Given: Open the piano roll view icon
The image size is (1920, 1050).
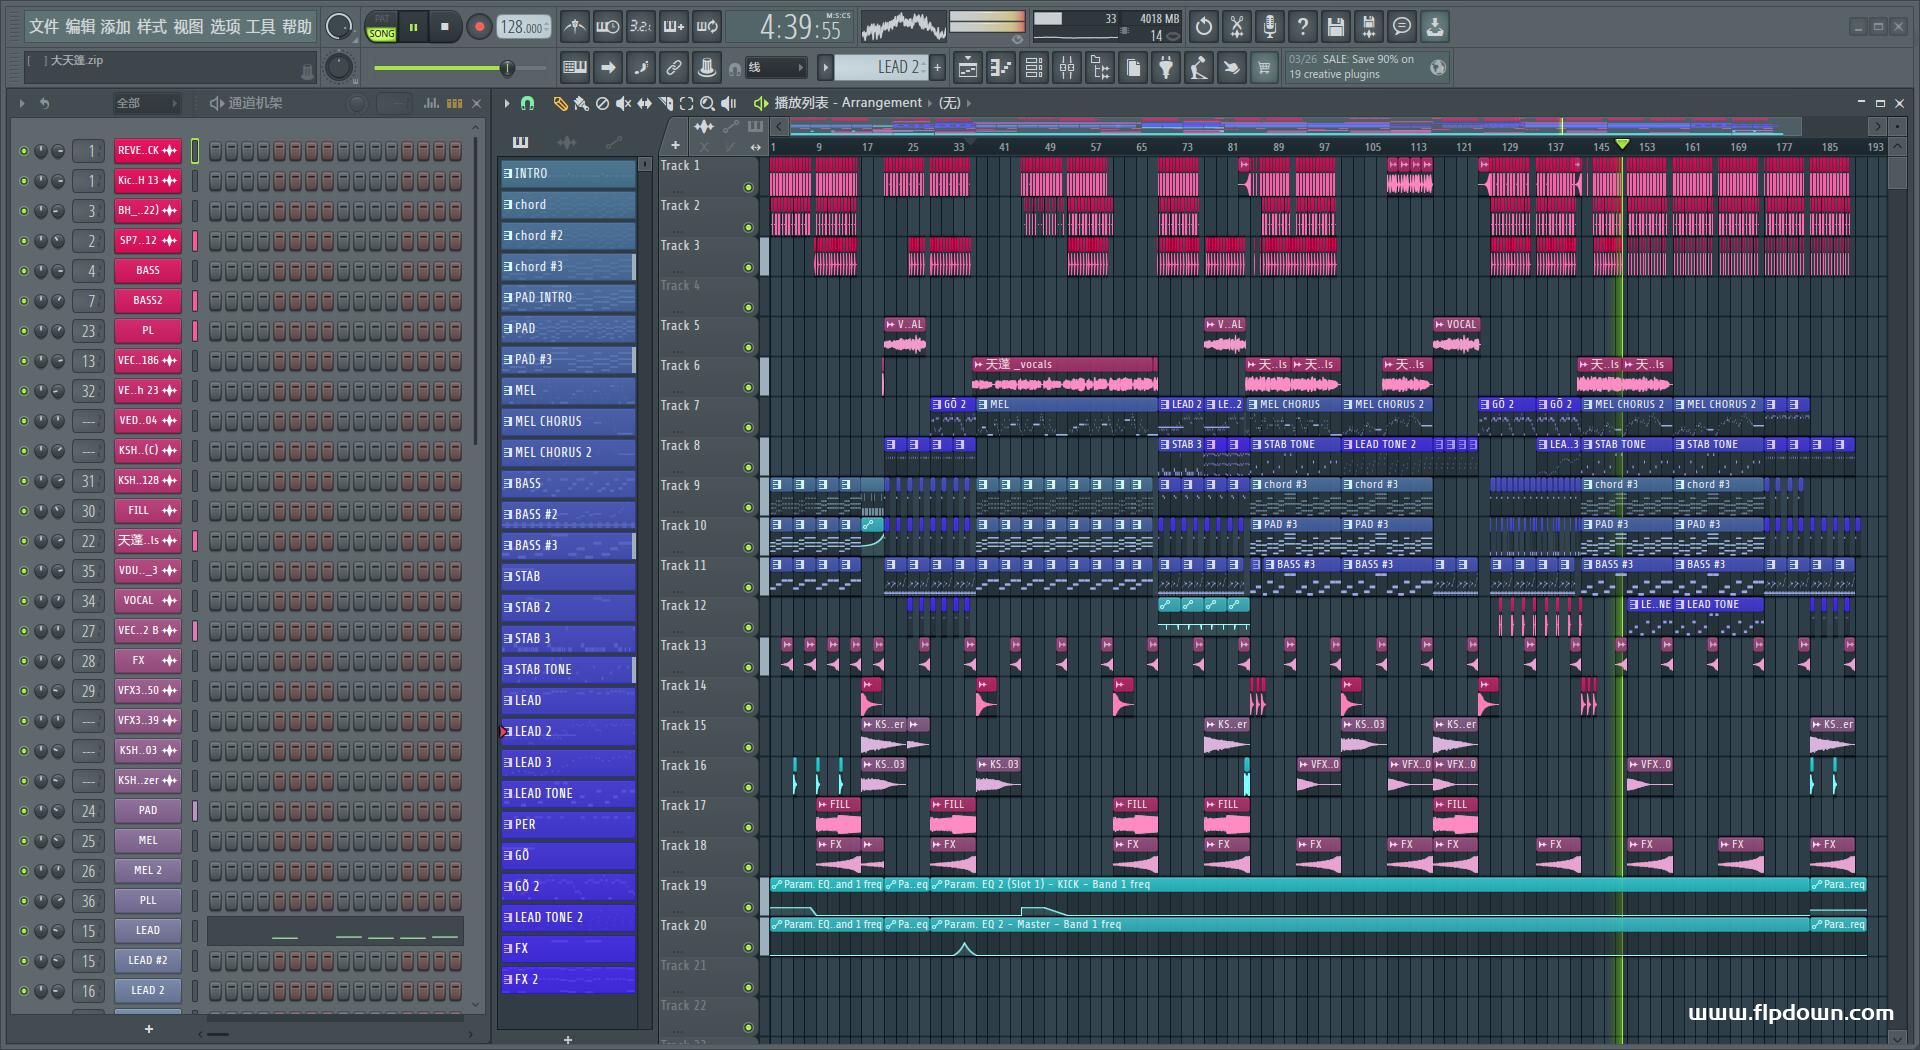Looking at the screenshot, I should point(1001,68).
